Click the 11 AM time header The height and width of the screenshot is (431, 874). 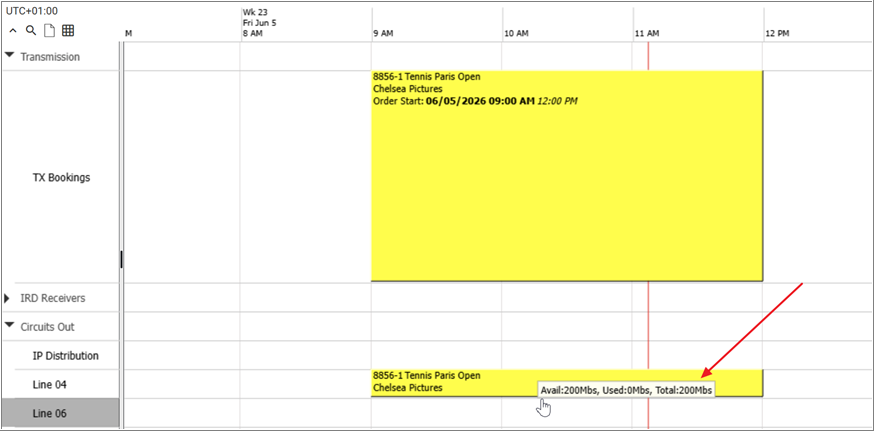click(x=647, y=34)
